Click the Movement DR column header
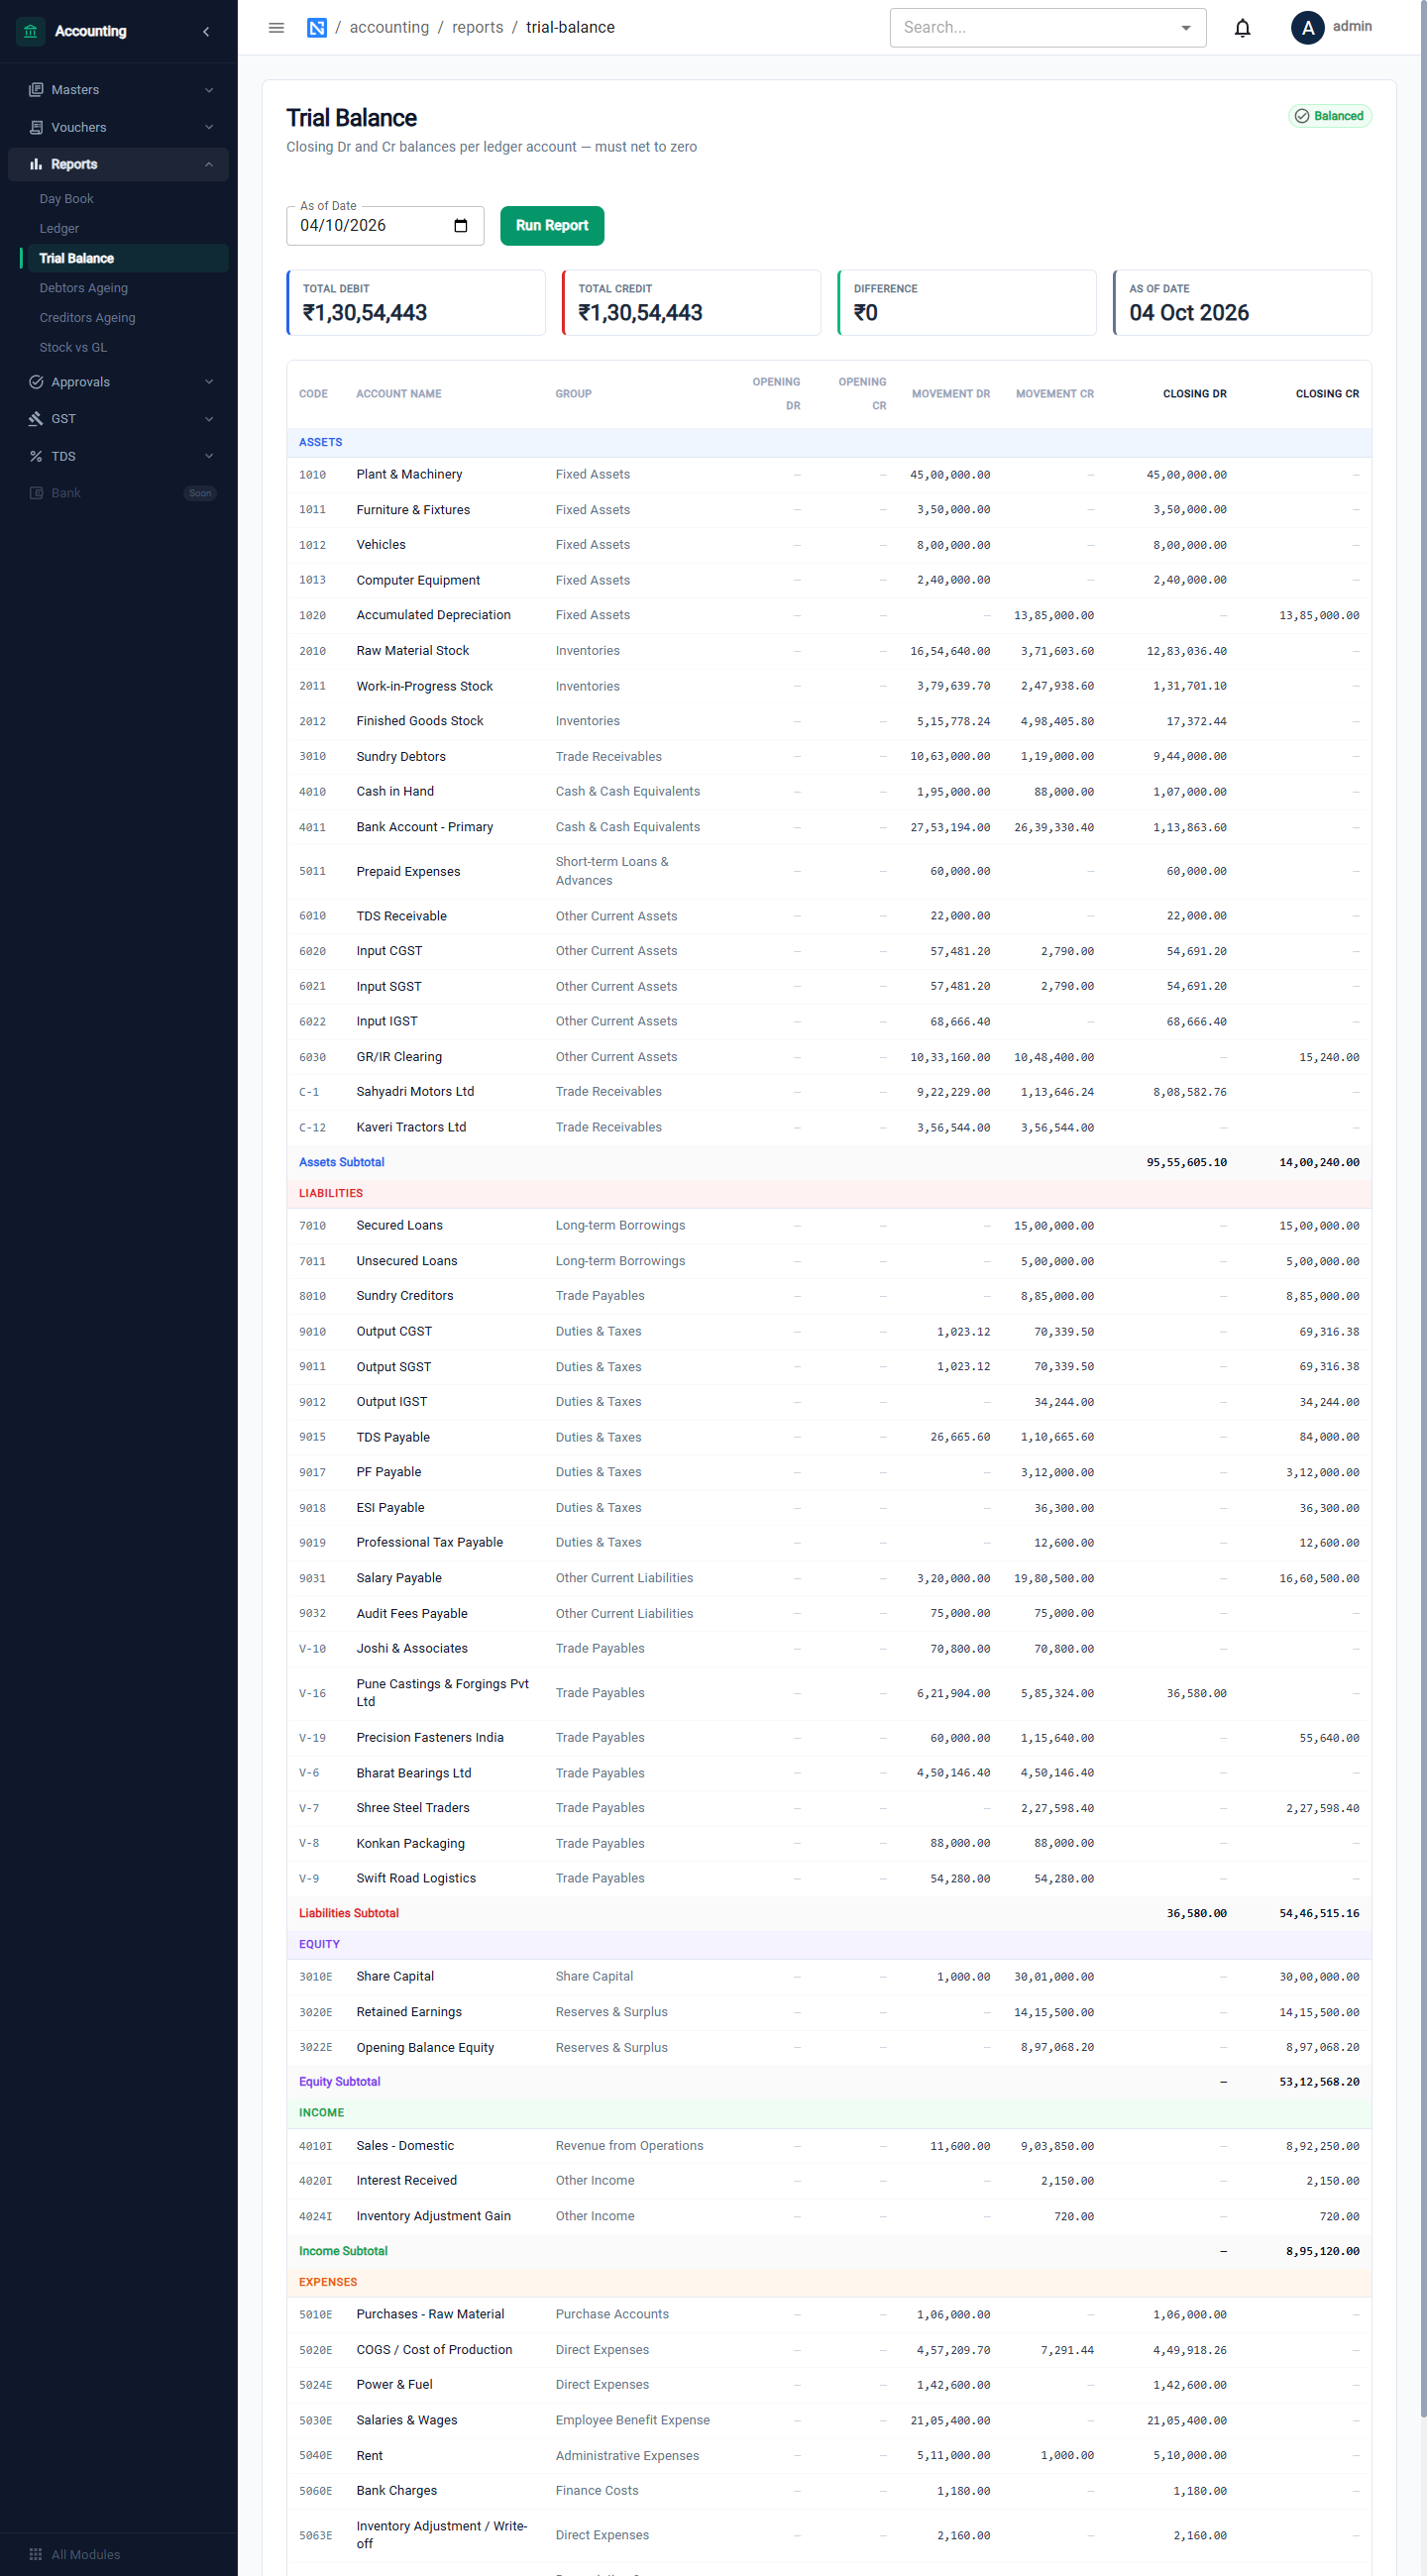Screen dimensions: 1427x2576 950,394
